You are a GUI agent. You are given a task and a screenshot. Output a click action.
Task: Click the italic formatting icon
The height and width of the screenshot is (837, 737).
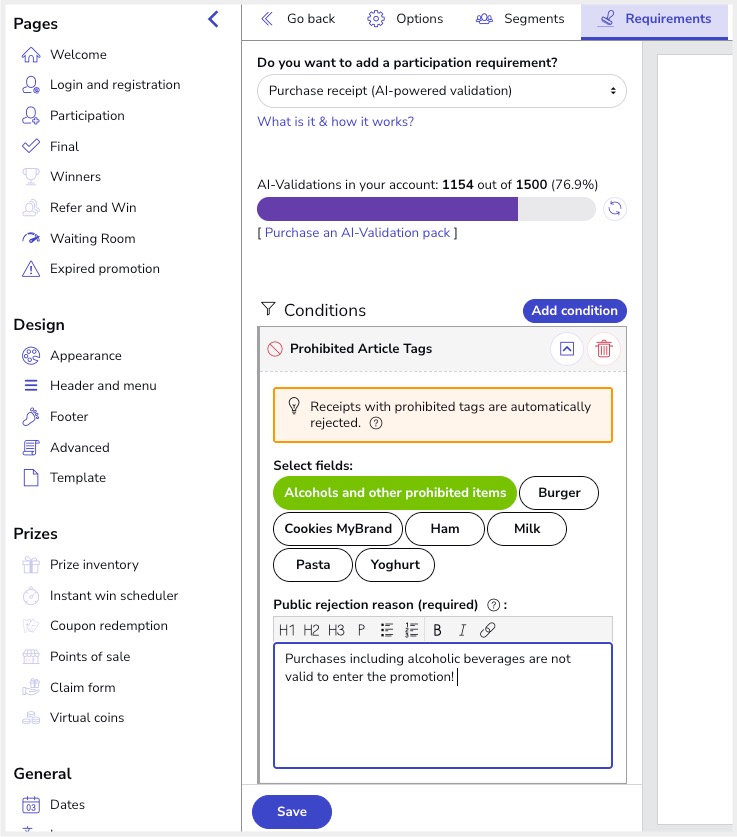coord(462,630)
